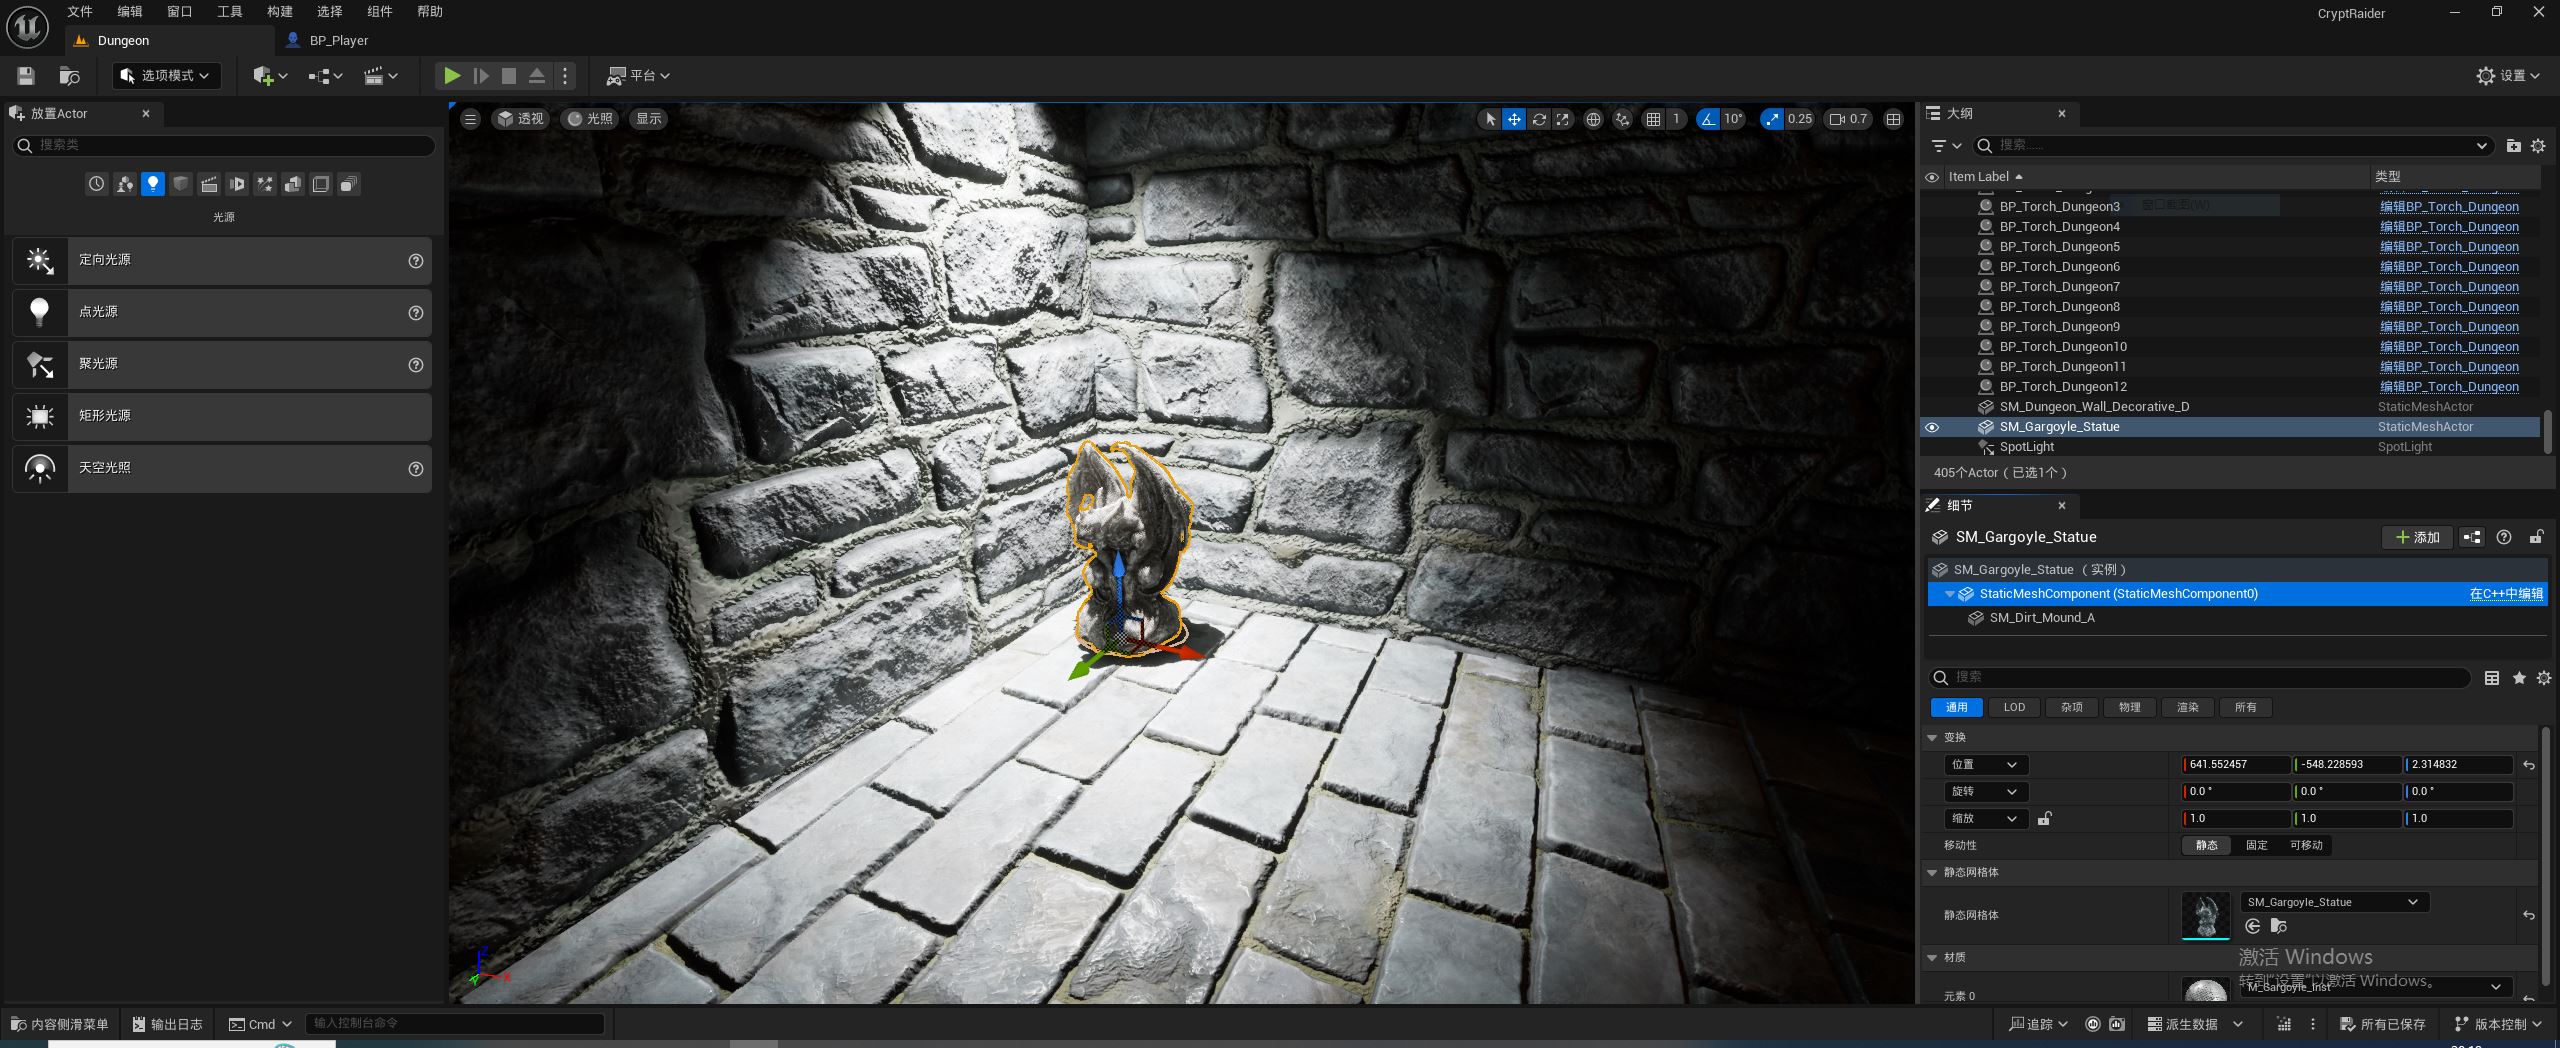Click the 内容侧滑菜单 content drawer button

60,1024
